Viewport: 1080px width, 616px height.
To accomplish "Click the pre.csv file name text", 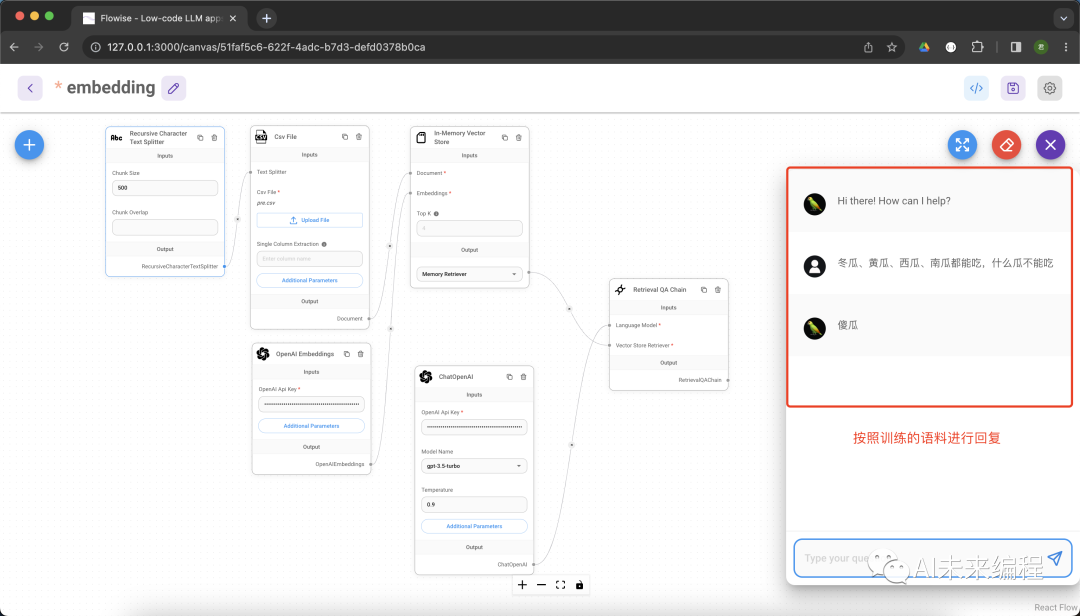I will click(266, 203).
